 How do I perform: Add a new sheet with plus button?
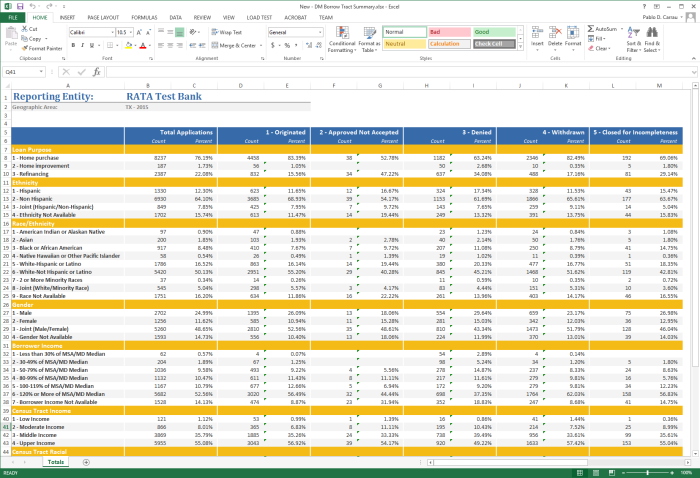pos(86,462)
